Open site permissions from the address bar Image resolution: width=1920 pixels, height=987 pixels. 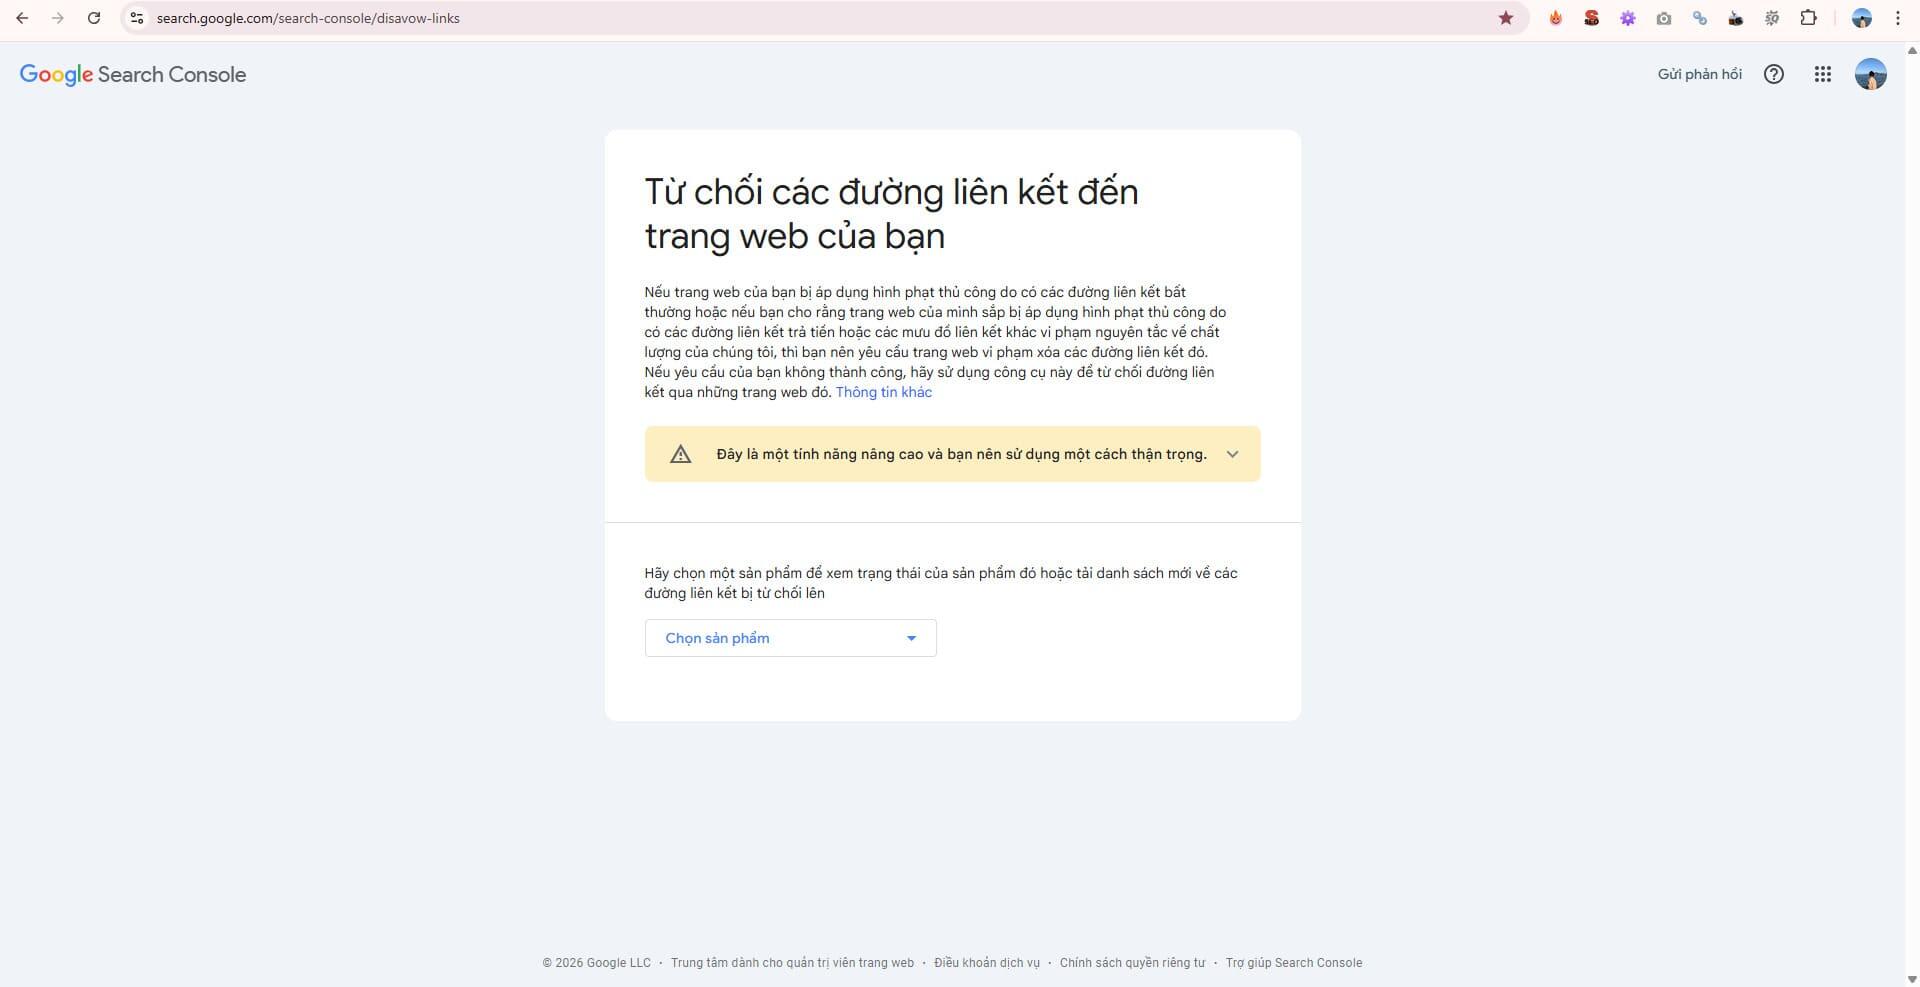[136, 17]
